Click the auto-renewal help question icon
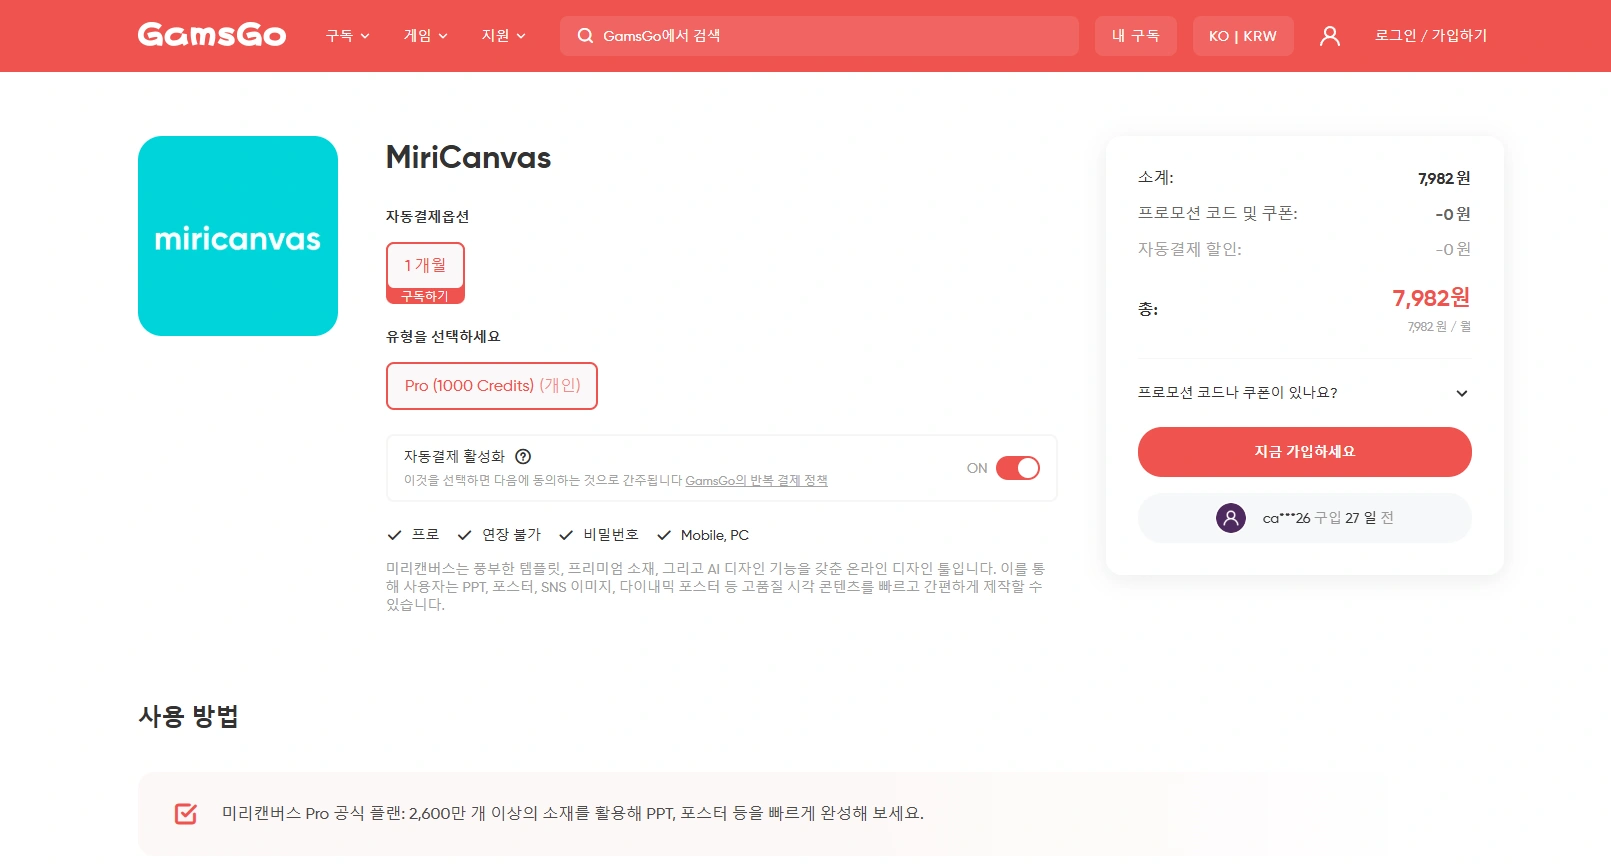The height and width of the screenshot is (867, 1611). point(523,456)
